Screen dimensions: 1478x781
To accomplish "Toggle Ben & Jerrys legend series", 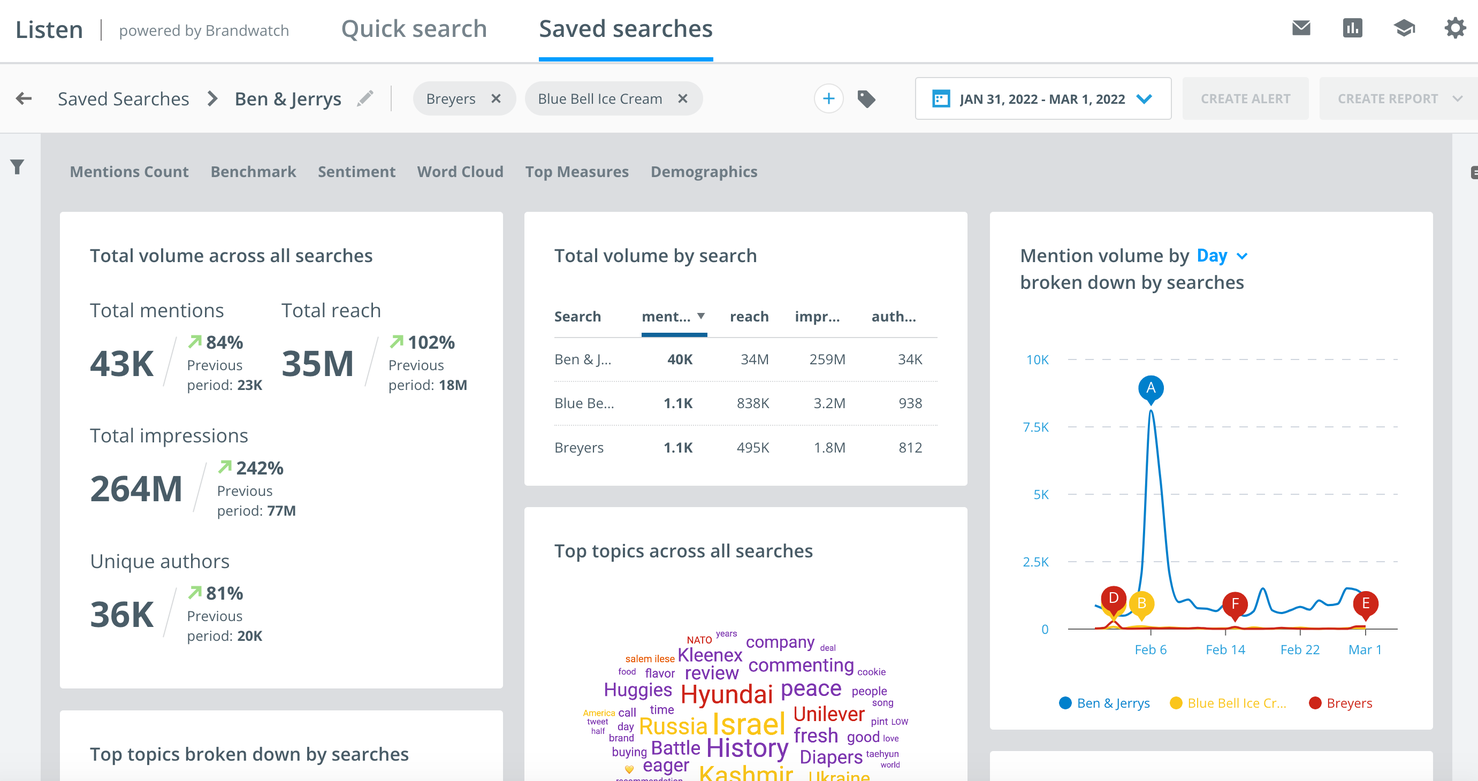I will tap(1104, 703).
